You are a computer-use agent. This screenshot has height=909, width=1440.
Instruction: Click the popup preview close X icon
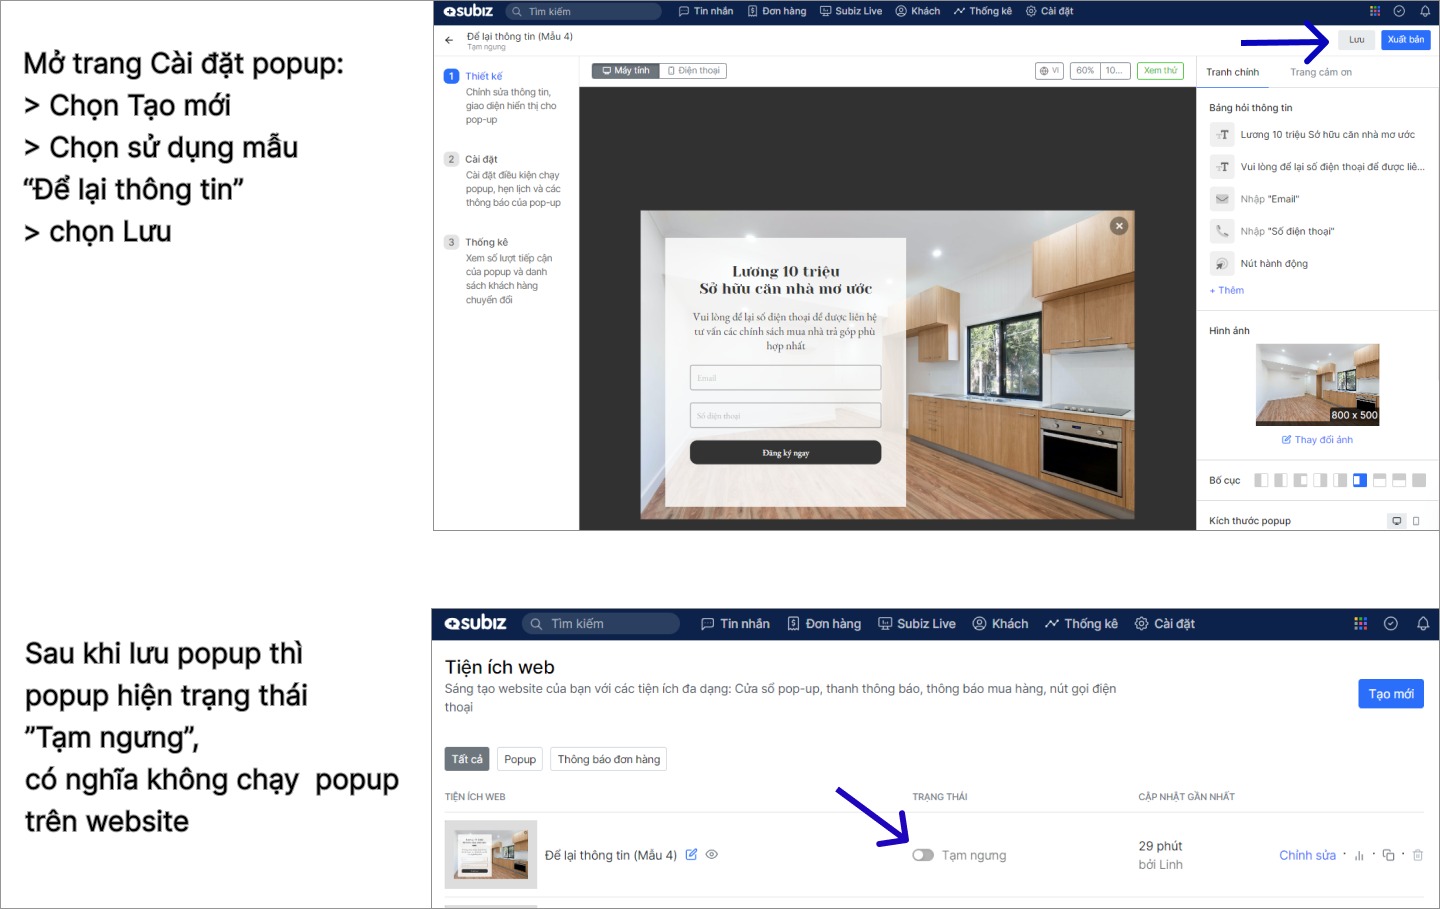pos(1119,226)
